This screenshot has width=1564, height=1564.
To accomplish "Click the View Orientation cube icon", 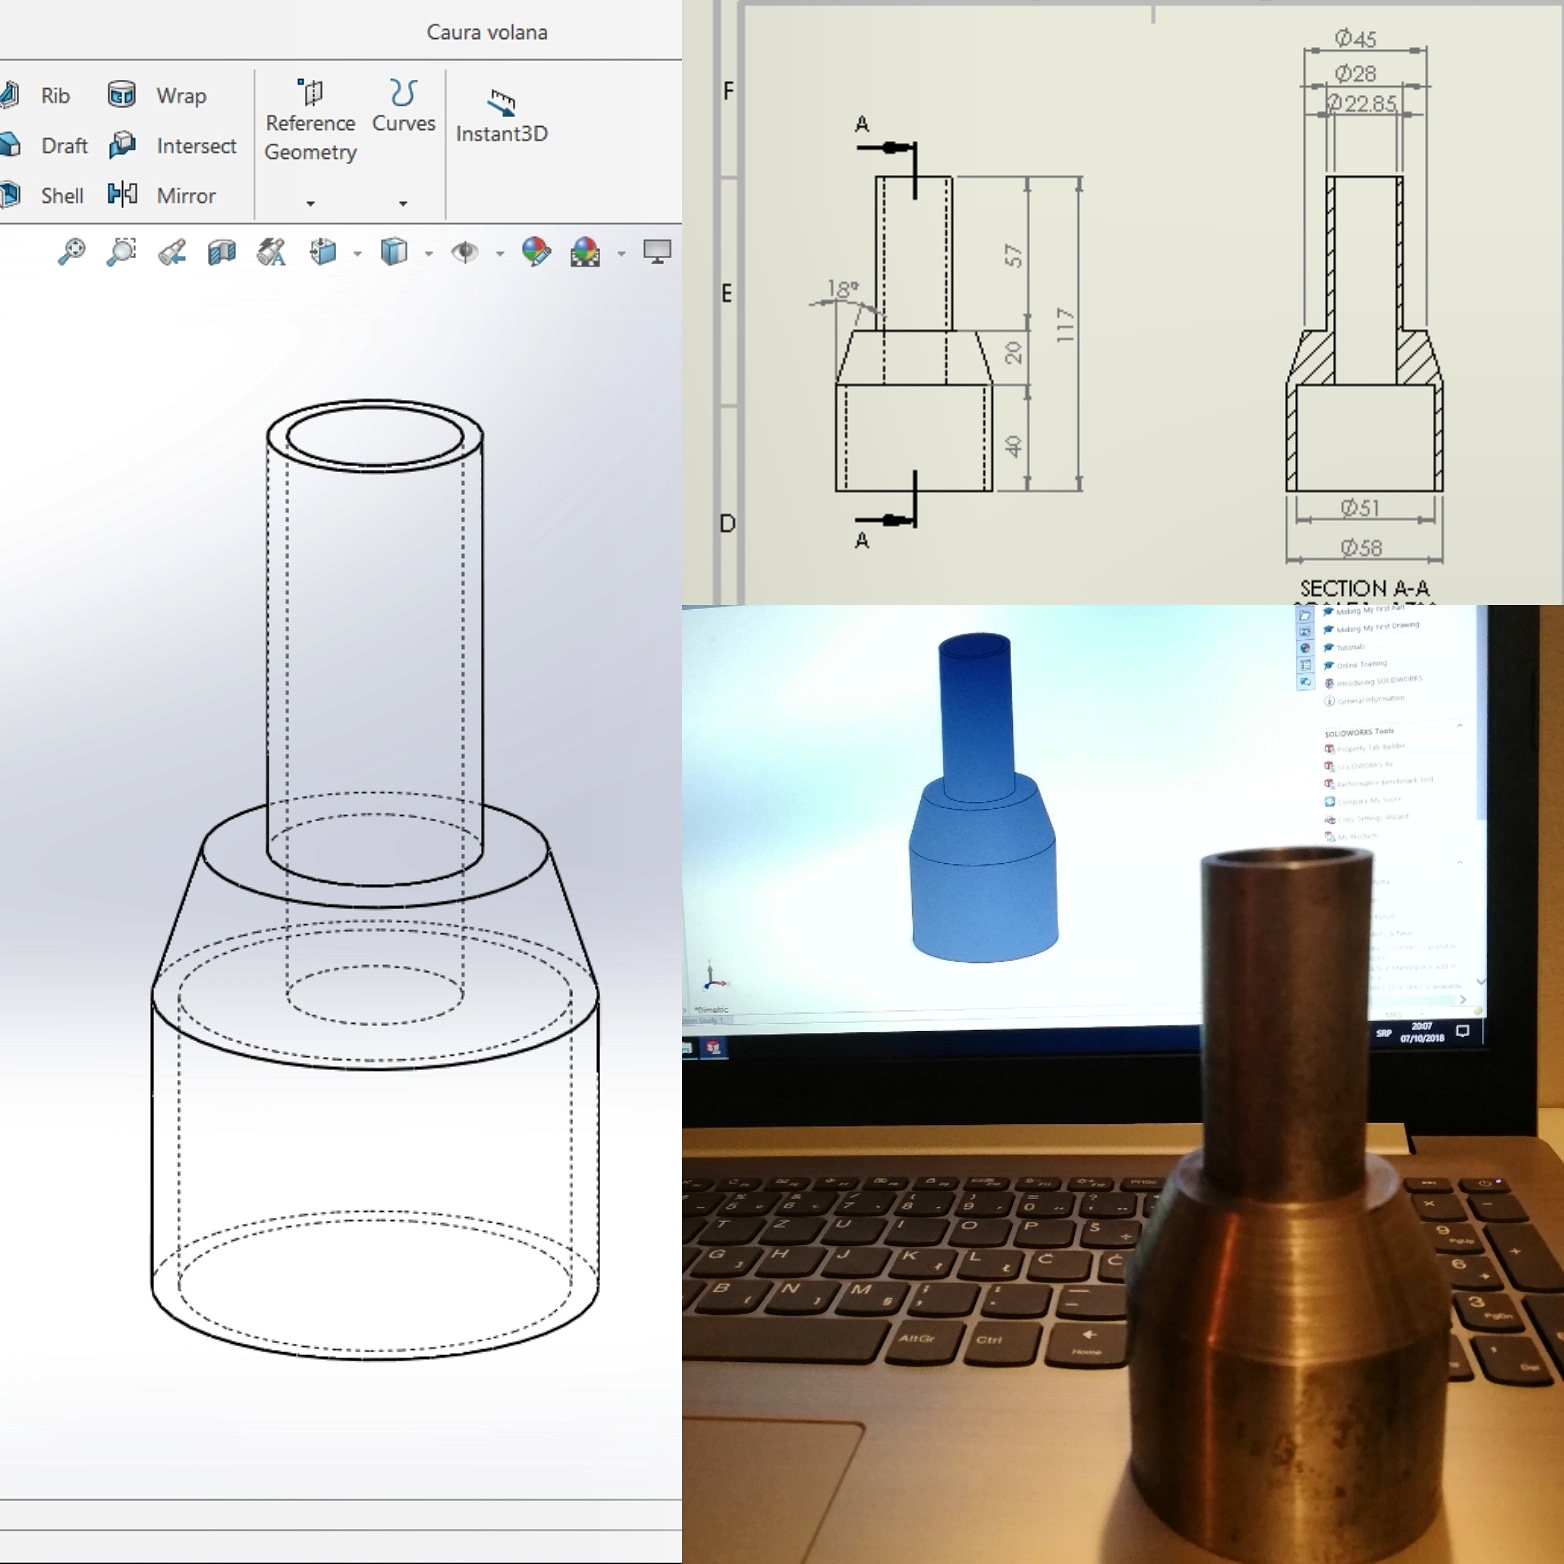I will (x=323, y=252).
